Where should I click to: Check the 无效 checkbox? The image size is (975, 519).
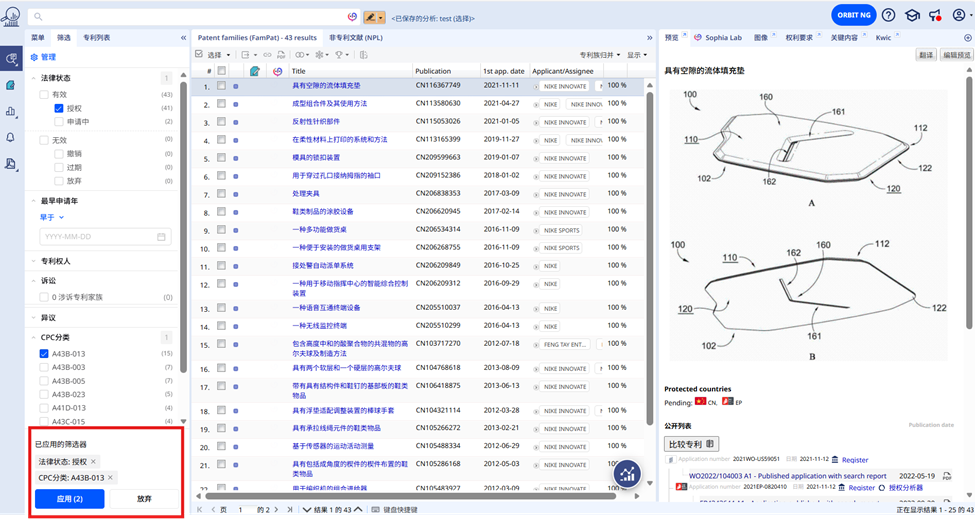(44, 140)
